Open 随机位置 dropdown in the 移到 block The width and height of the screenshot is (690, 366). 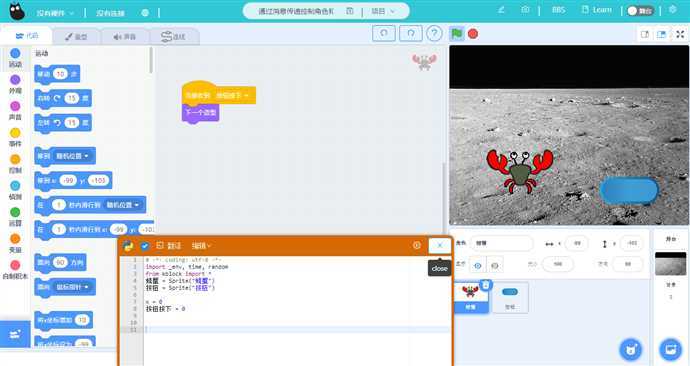(x=72, y=156)
